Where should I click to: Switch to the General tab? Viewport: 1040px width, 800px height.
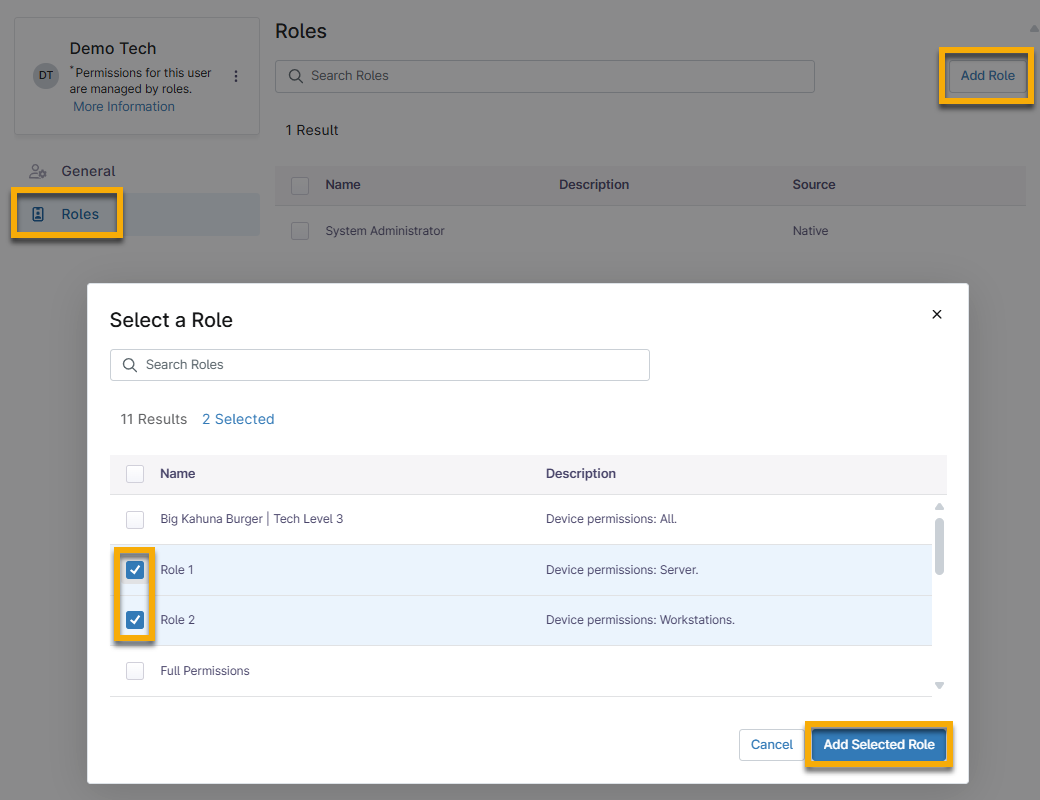[88, 171]
